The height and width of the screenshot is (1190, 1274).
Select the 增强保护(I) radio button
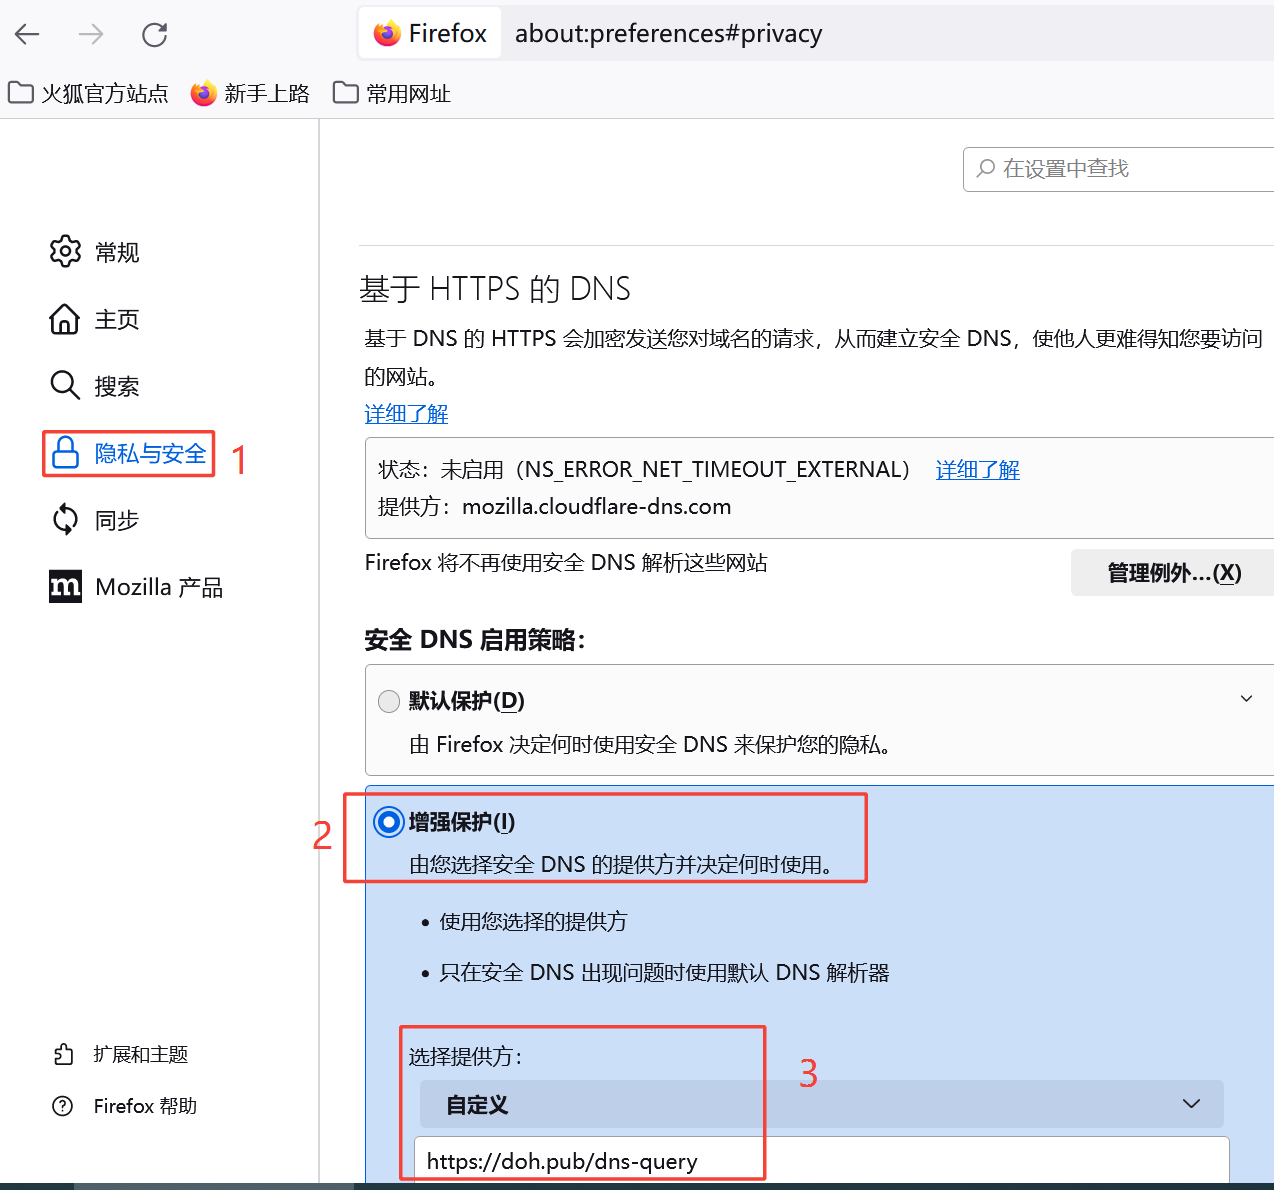coord(389,823)
